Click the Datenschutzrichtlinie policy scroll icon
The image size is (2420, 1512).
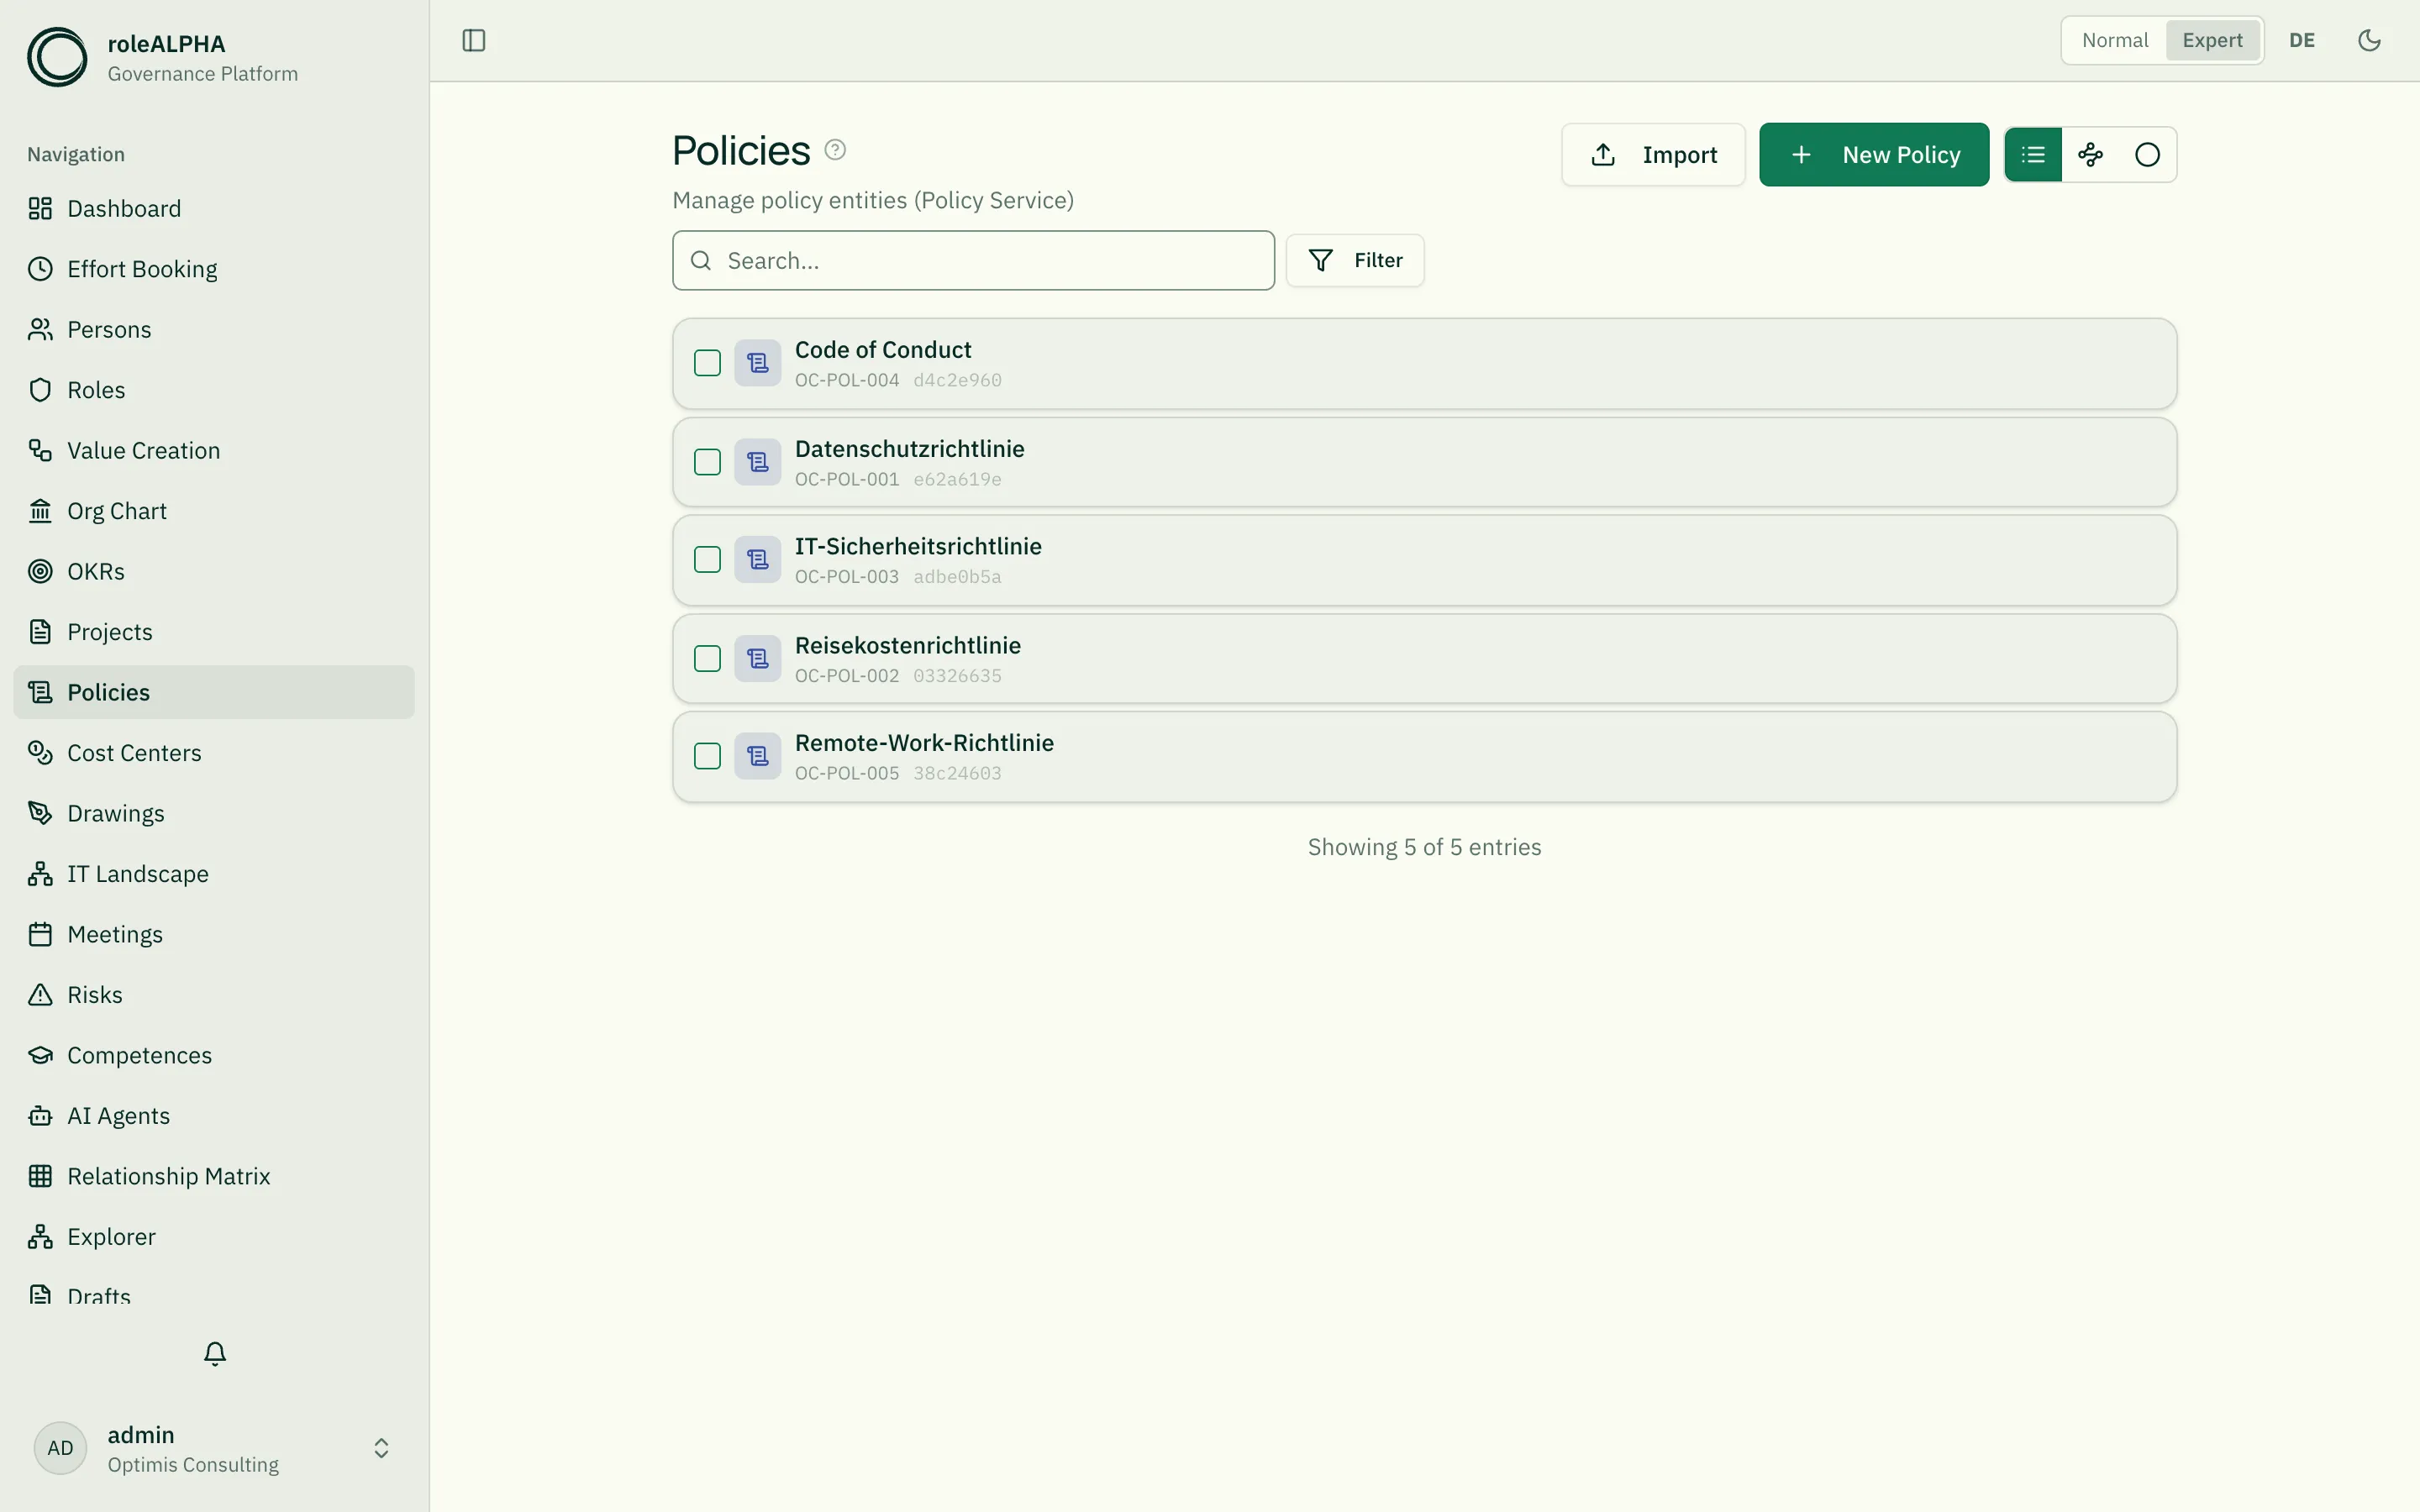click(x=758, y=462)
